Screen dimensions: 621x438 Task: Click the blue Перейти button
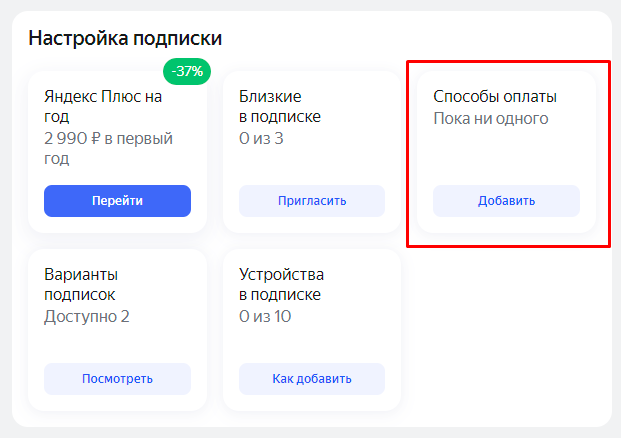[x=117, y=201]
